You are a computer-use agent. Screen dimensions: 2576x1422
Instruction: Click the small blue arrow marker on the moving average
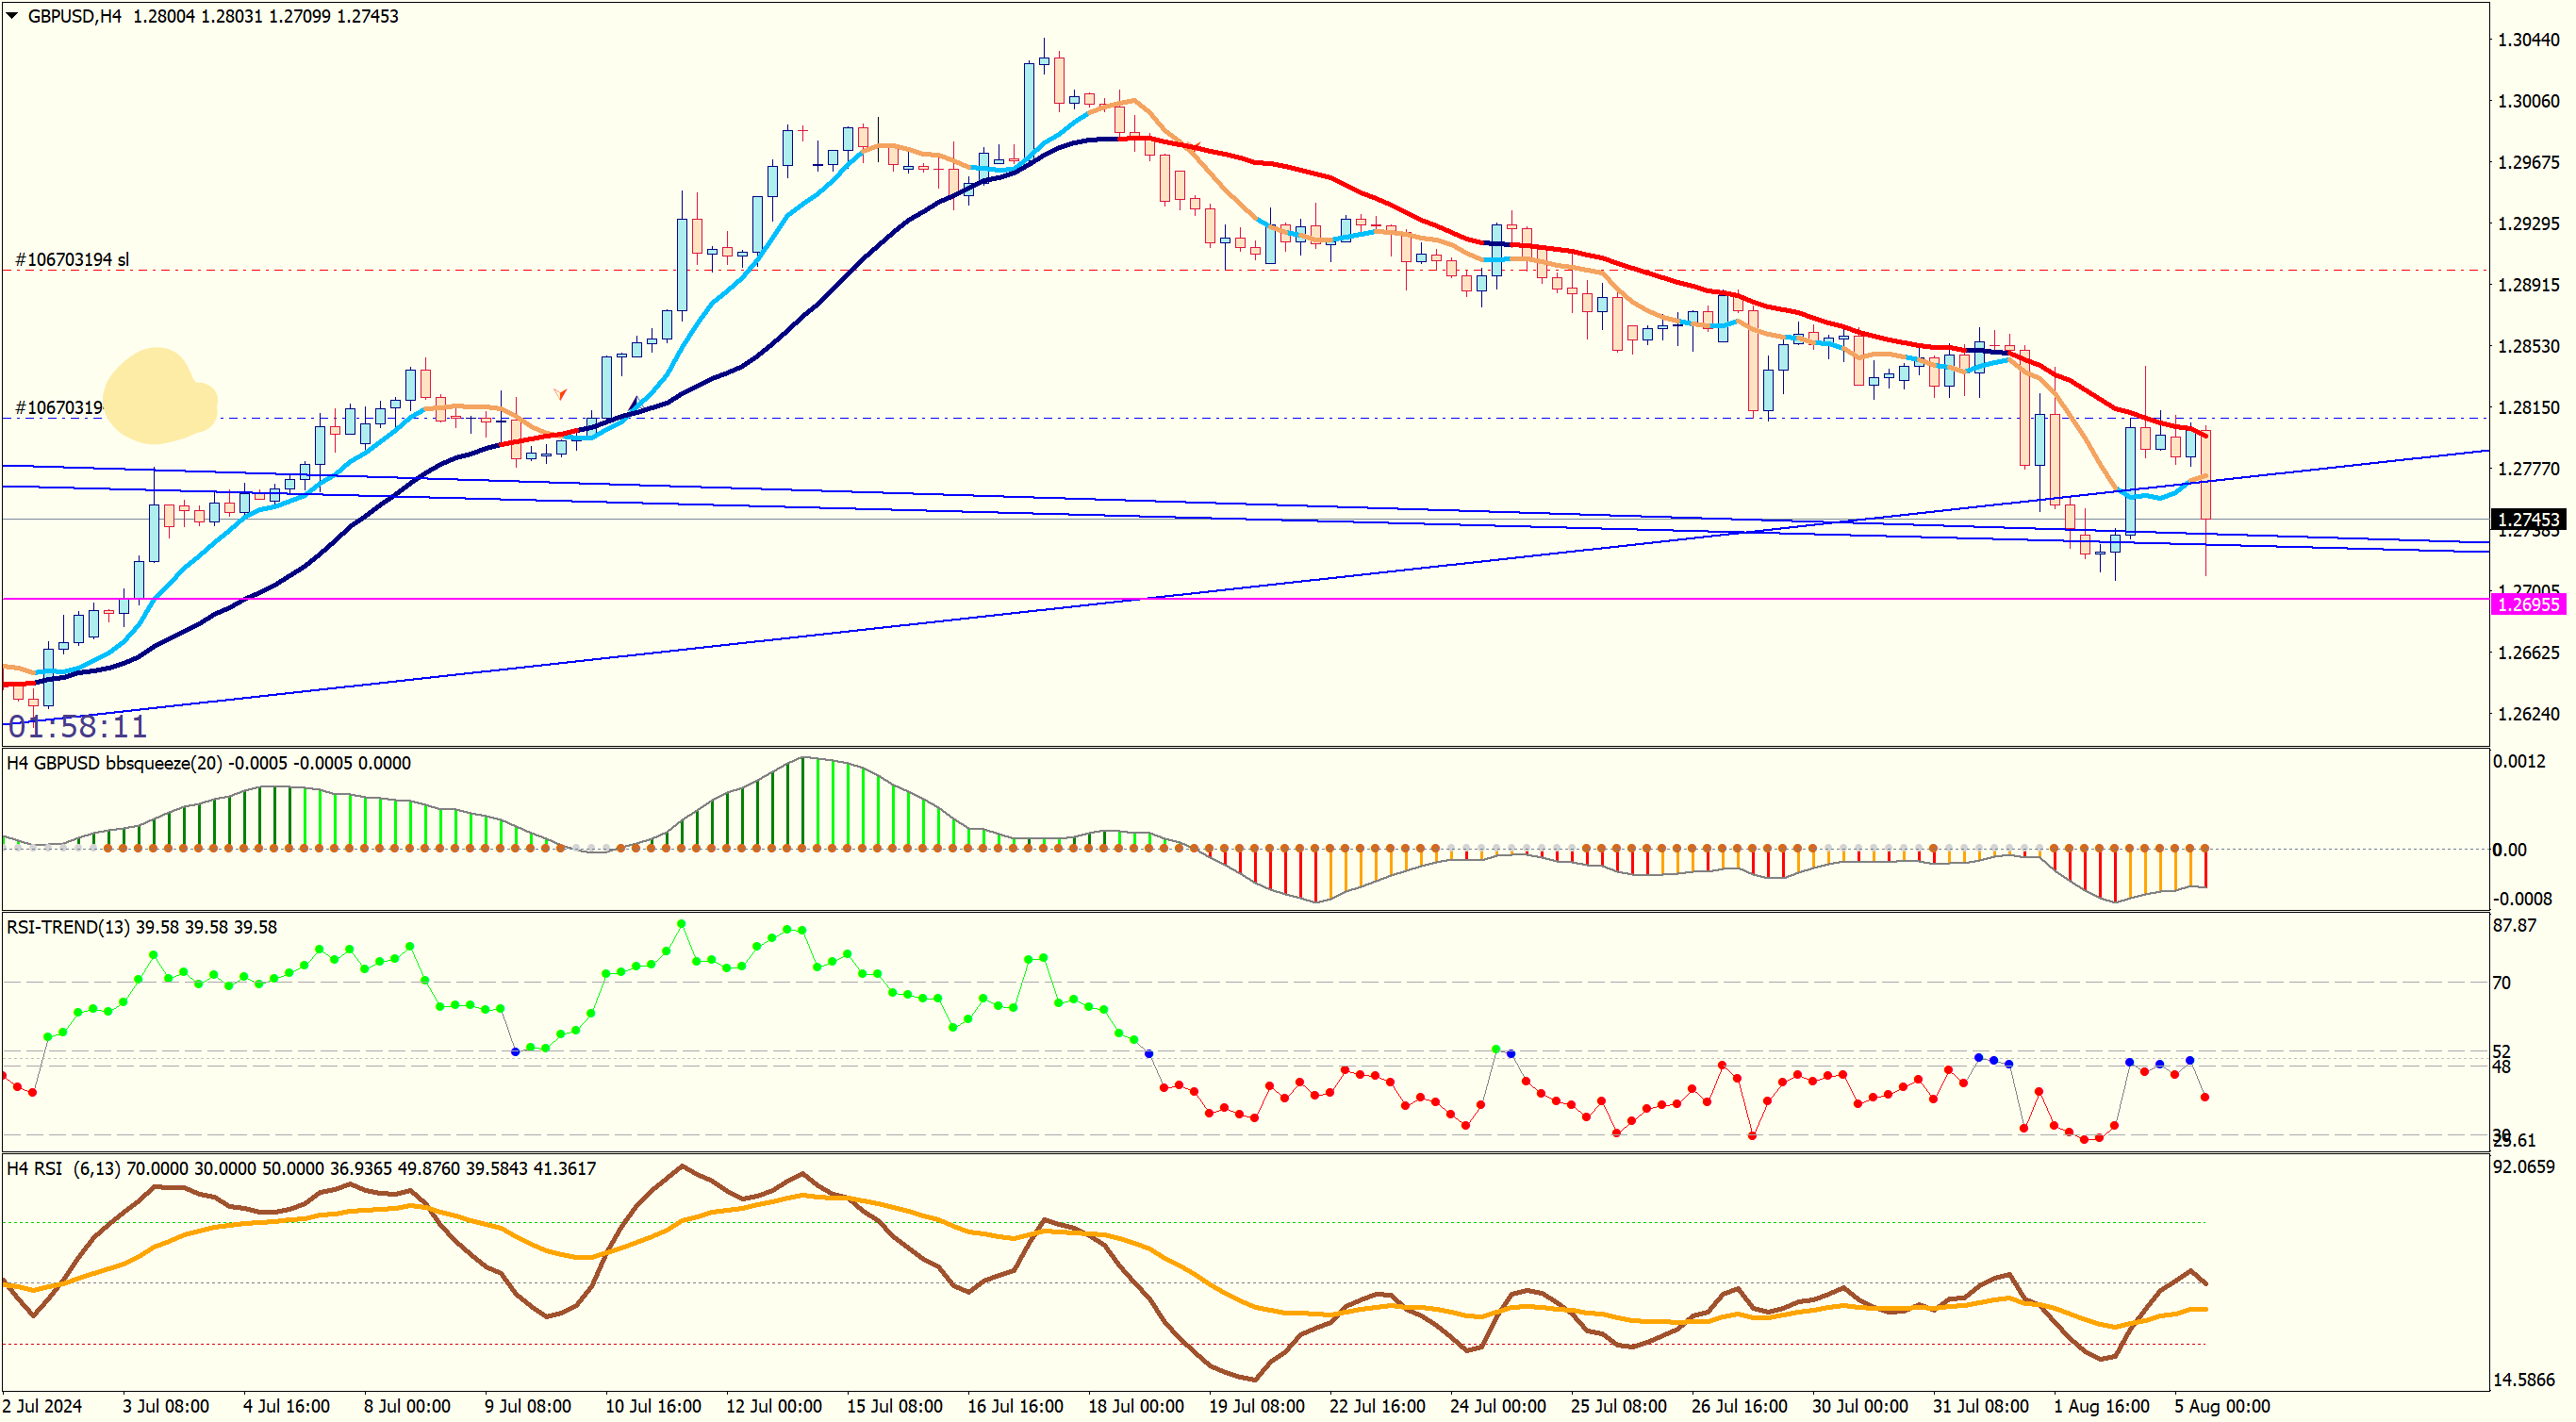pyautogui.click(x=634, y=404)
